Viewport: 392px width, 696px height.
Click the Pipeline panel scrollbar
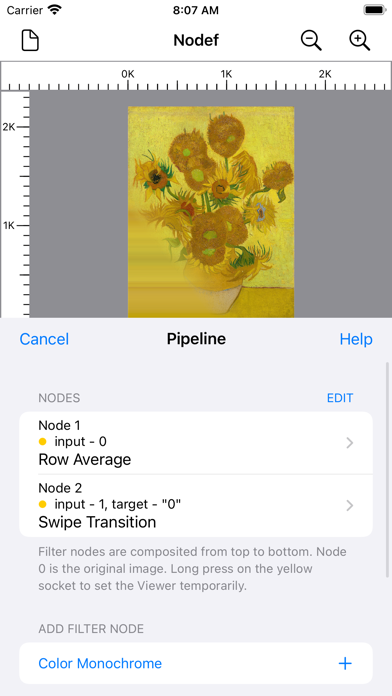pos(388,468)
